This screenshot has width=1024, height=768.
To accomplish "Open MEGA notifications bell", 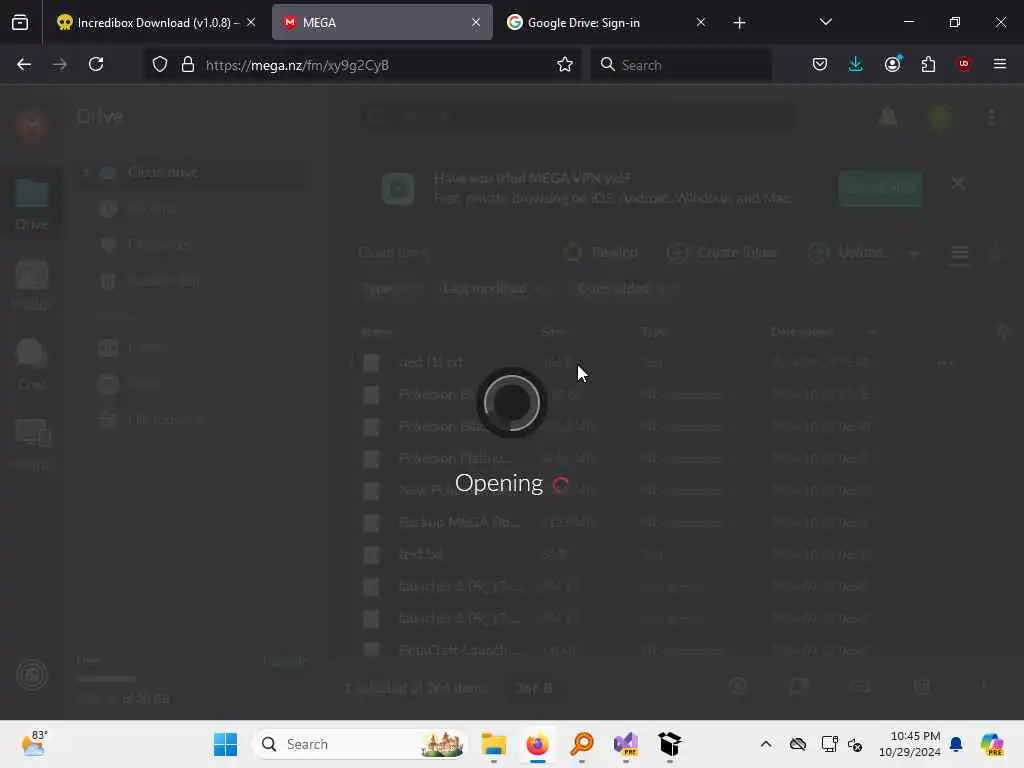I will (x=888, y=118).
